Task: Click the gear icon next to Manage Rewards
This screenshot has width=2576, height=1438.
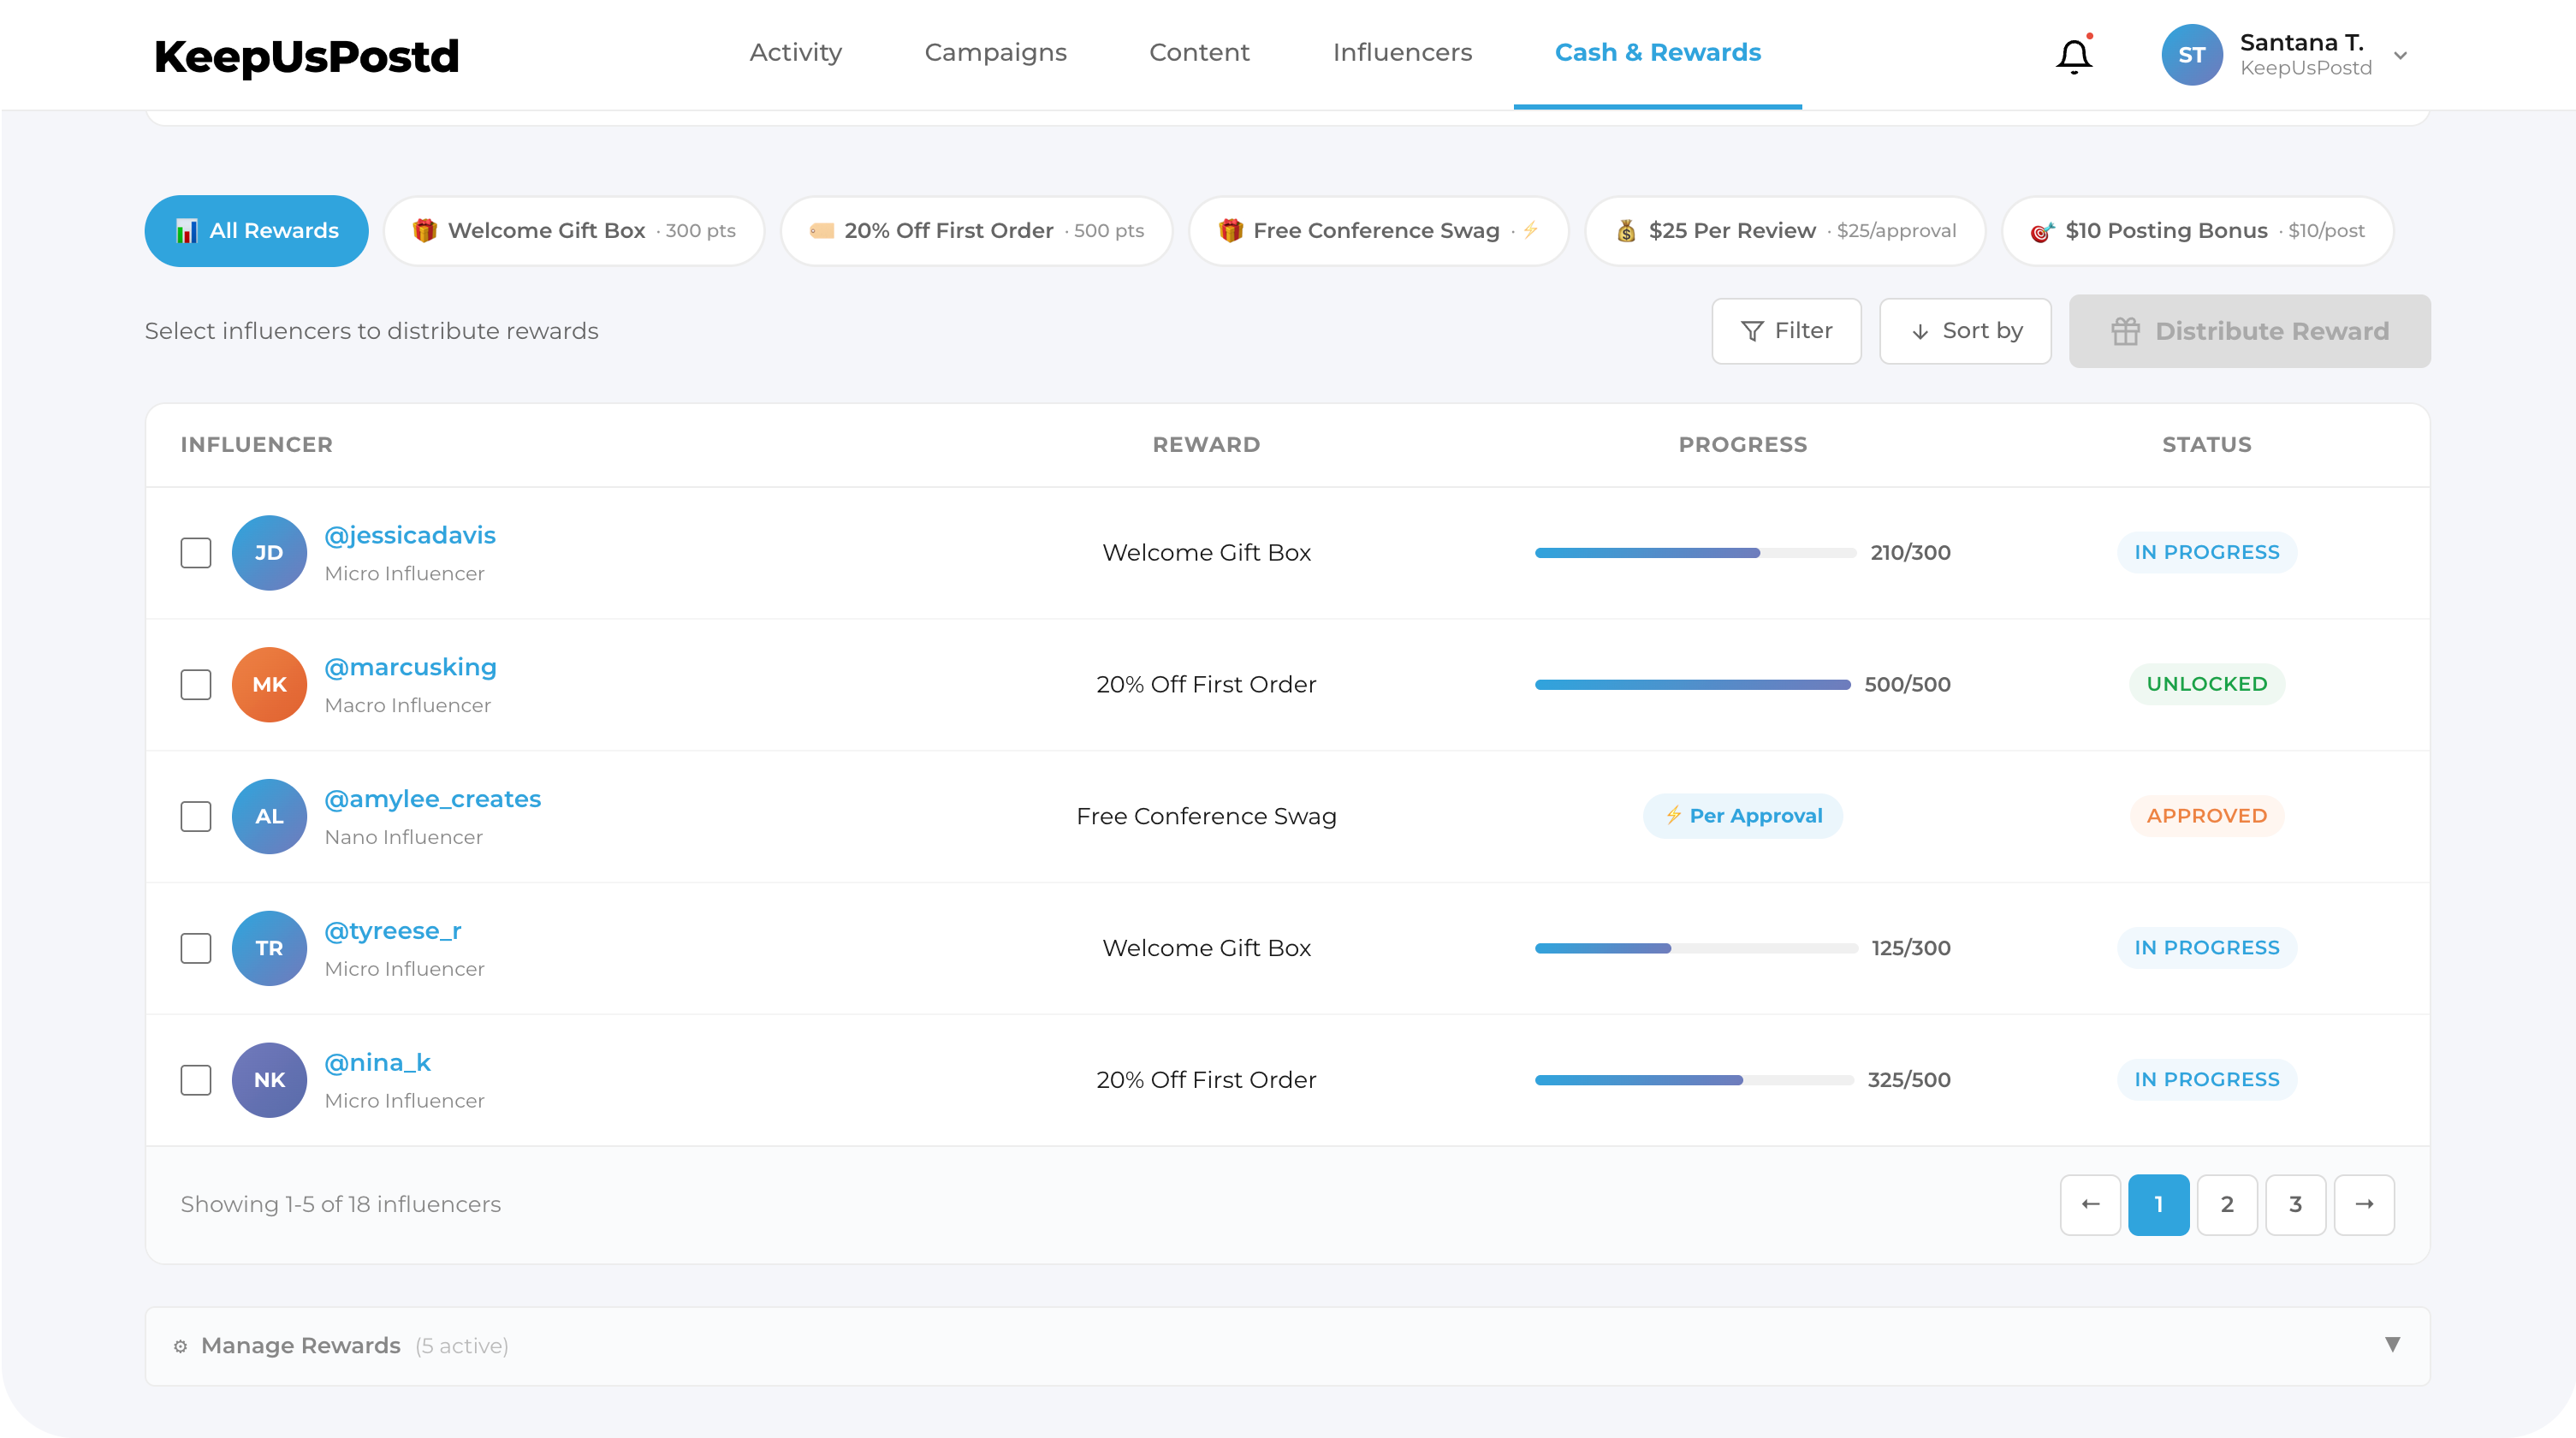Action: click(x=181, y=1346)
